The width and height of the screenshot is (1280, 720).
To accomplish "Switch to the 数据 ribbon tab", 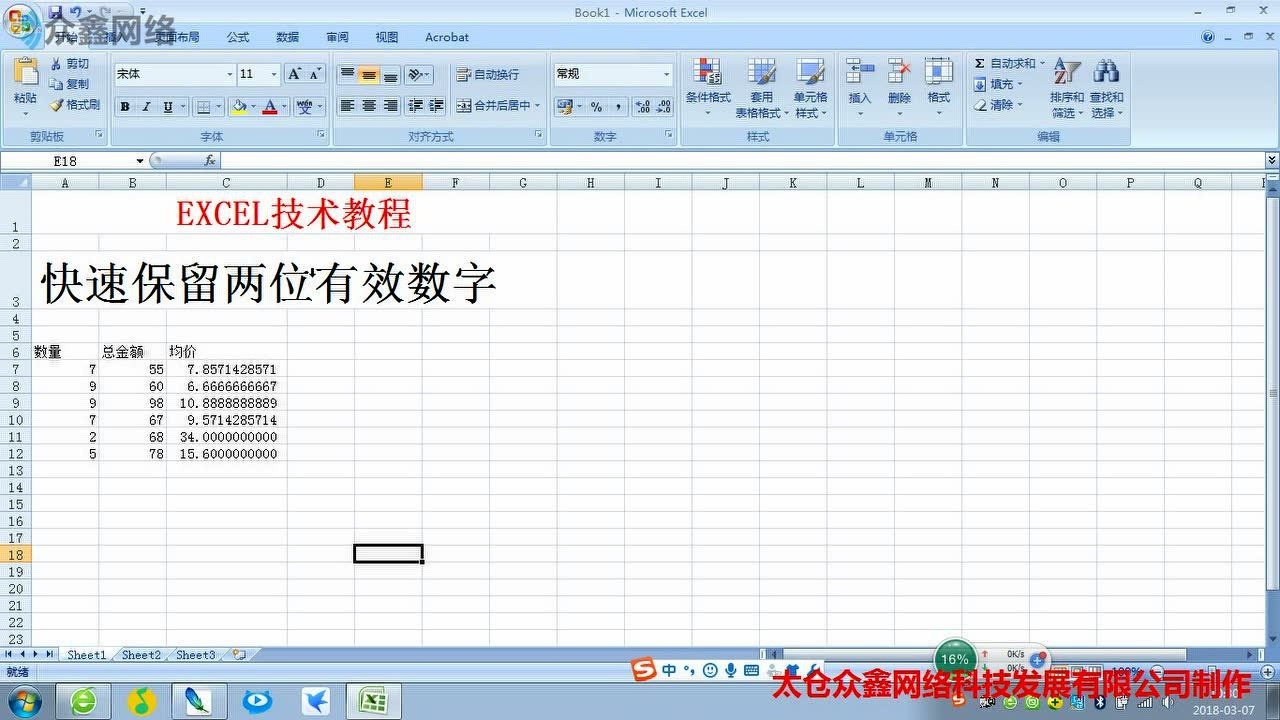I will click(x=287, y=37).
